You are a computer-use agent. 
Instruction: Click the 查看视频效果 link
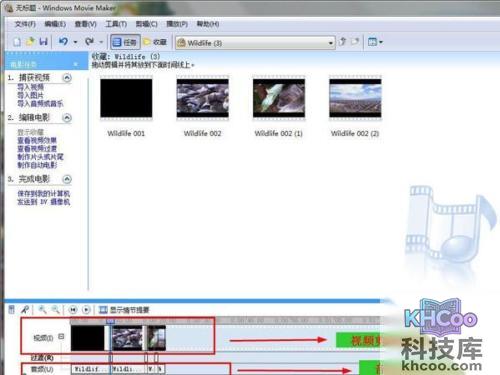tap(37, 140)
